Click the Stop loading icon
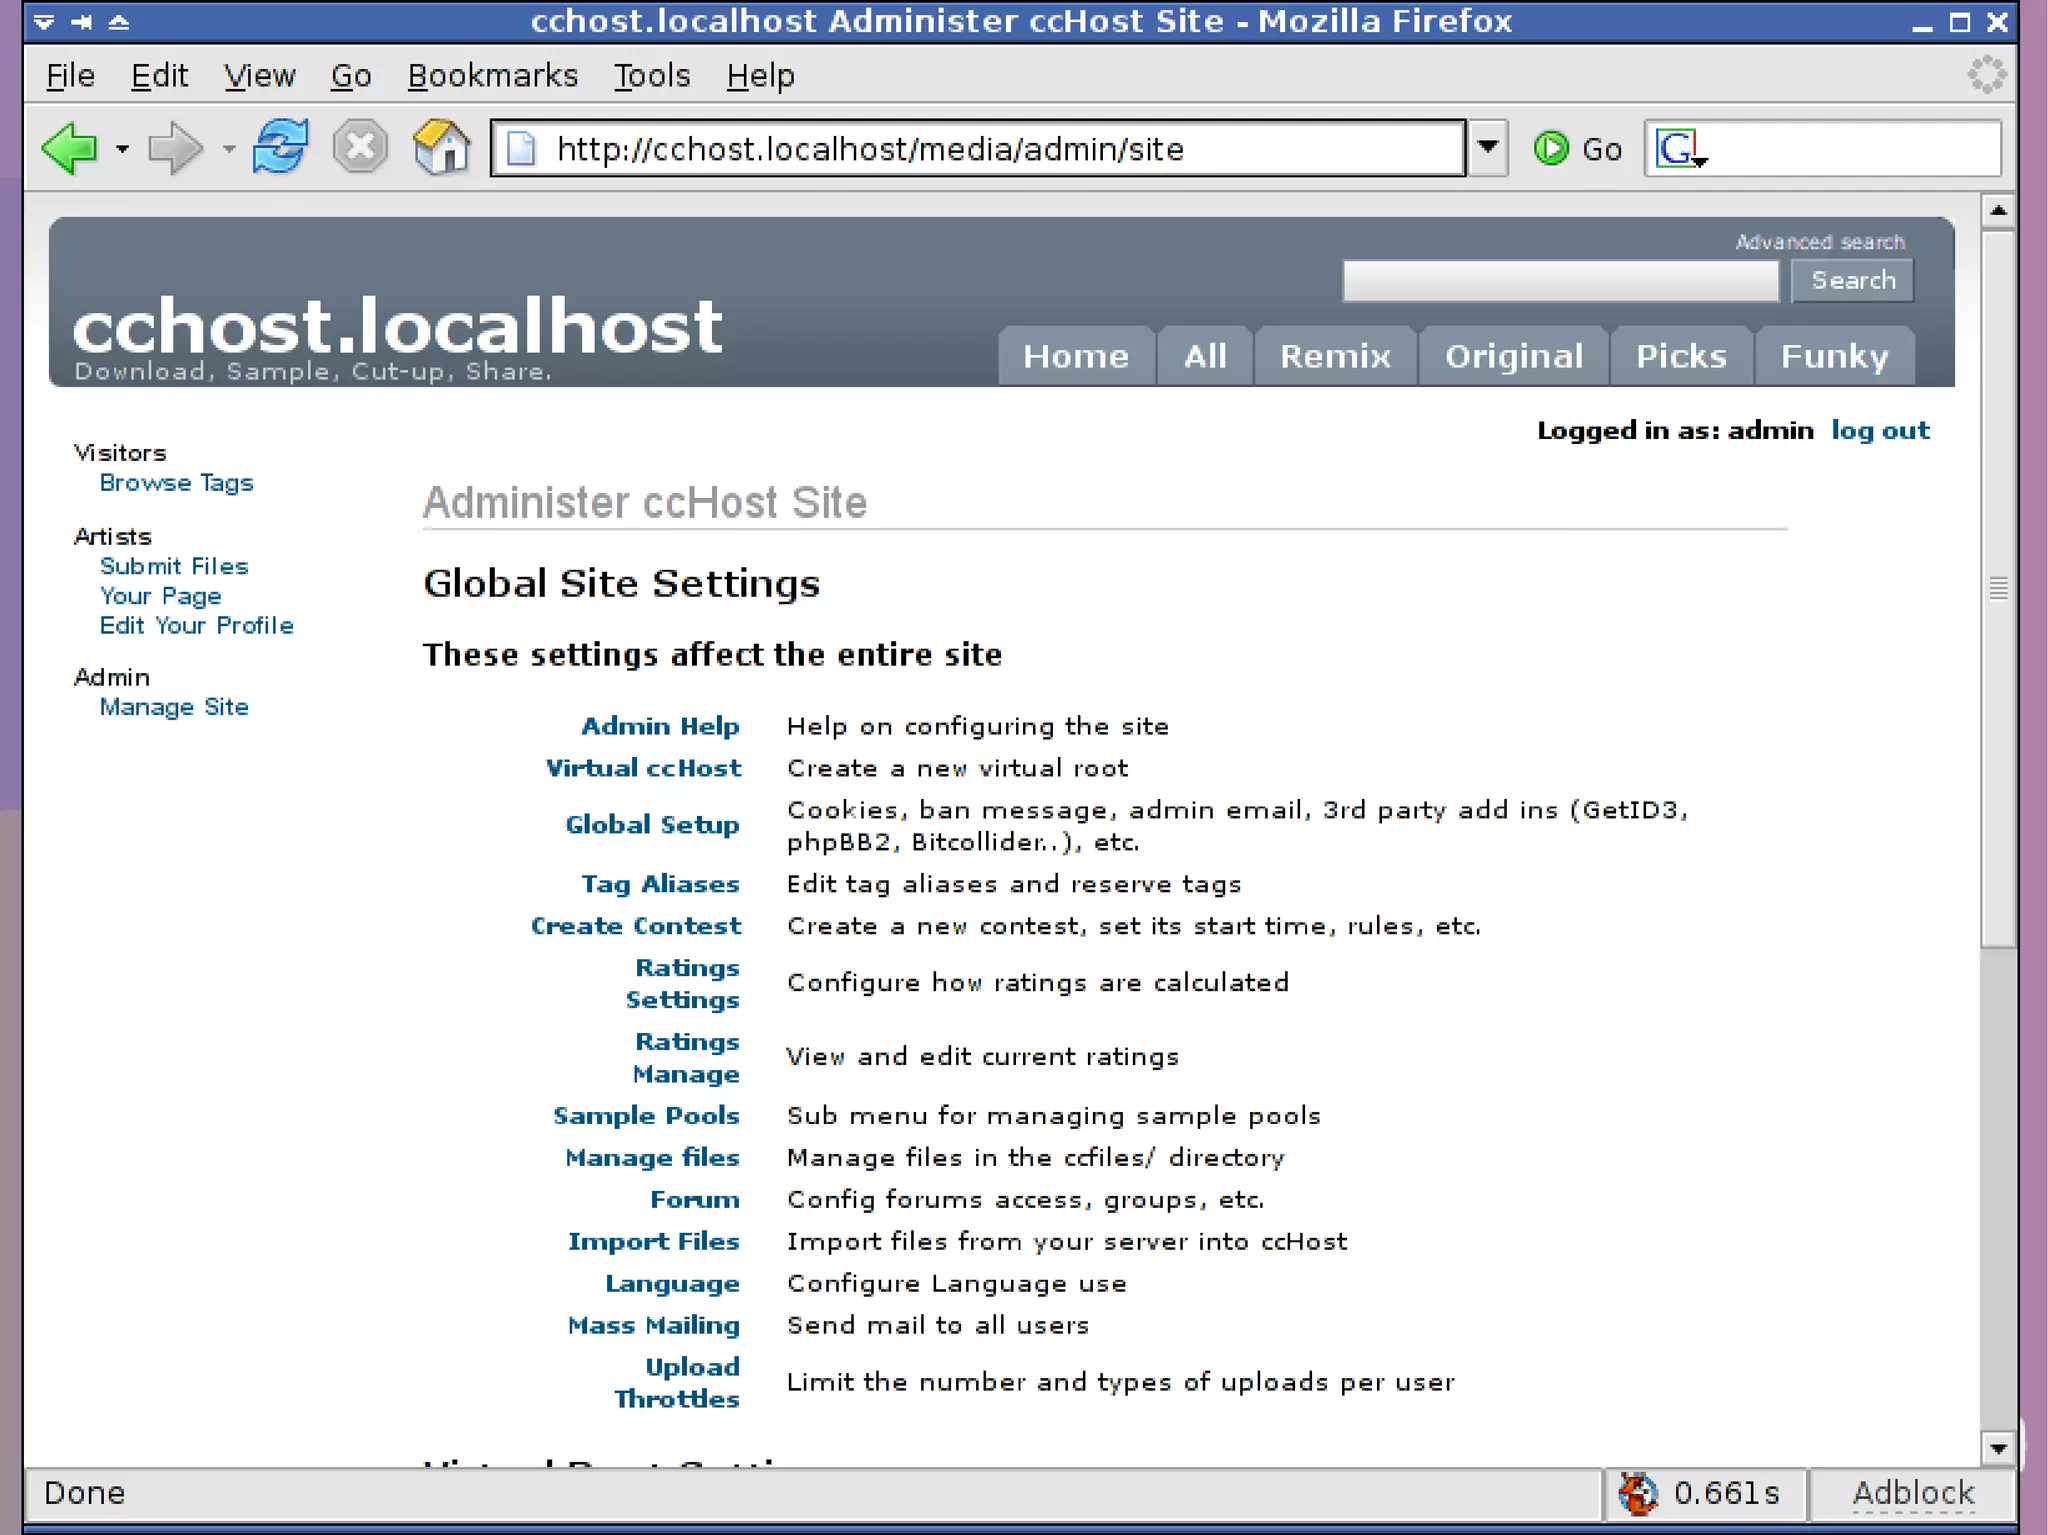Viewport: 2048px width, 1535px height. [x=360, y=148]
